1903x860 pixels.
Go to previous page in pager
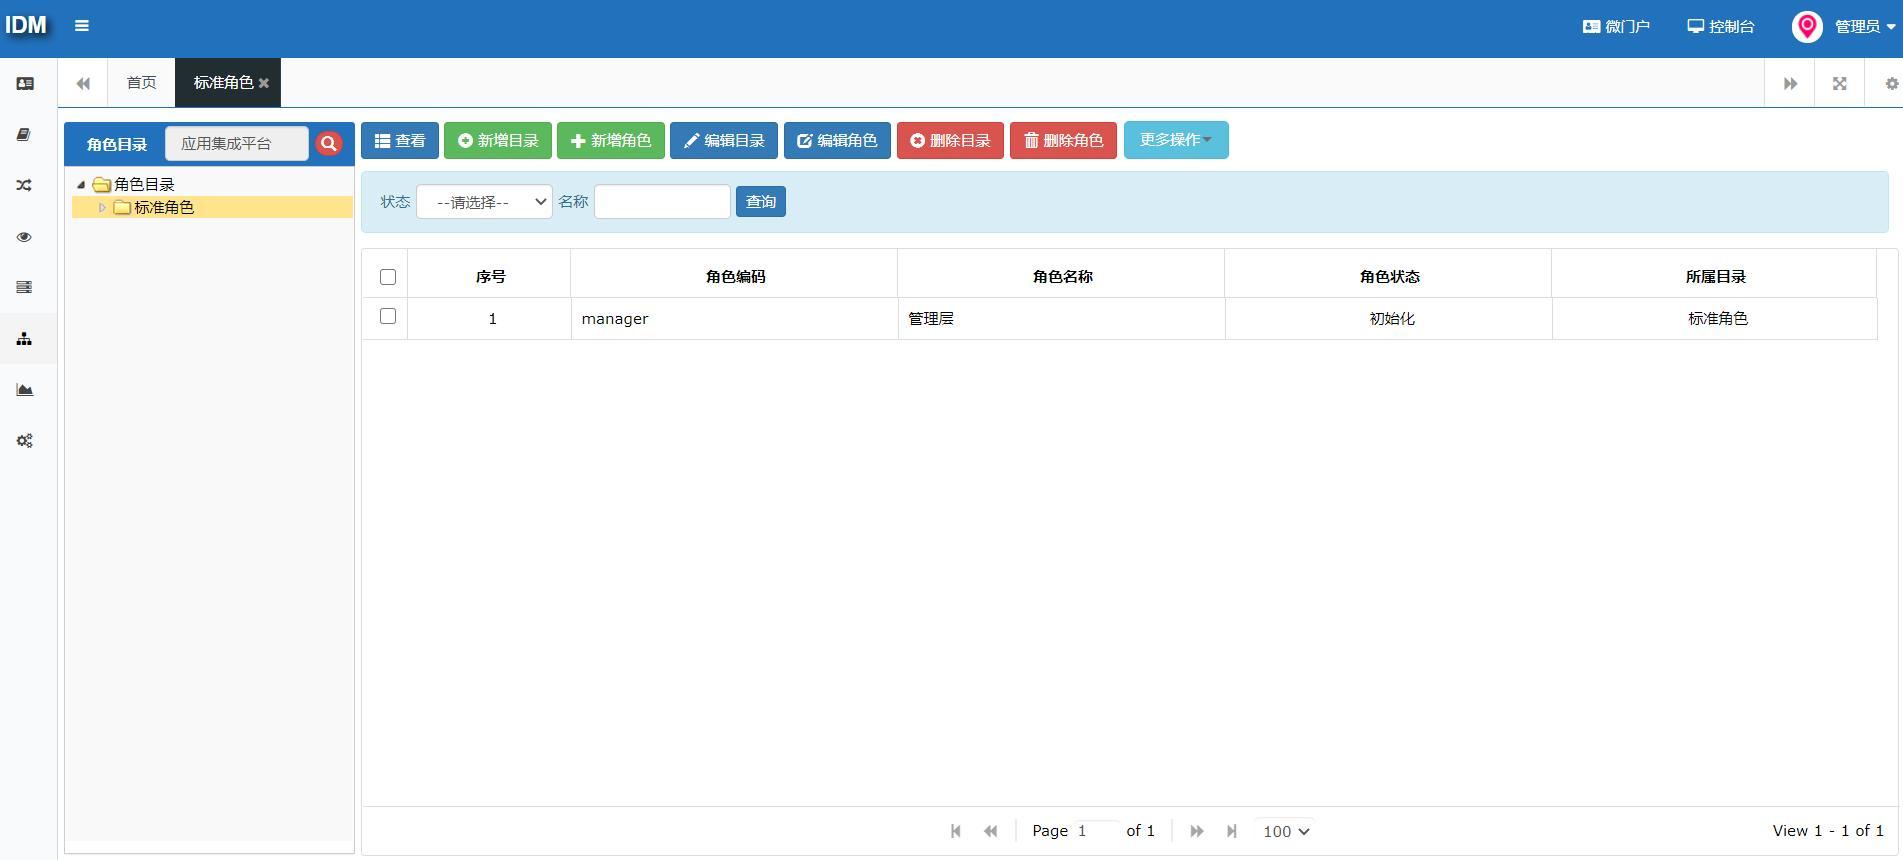(991, 831)
